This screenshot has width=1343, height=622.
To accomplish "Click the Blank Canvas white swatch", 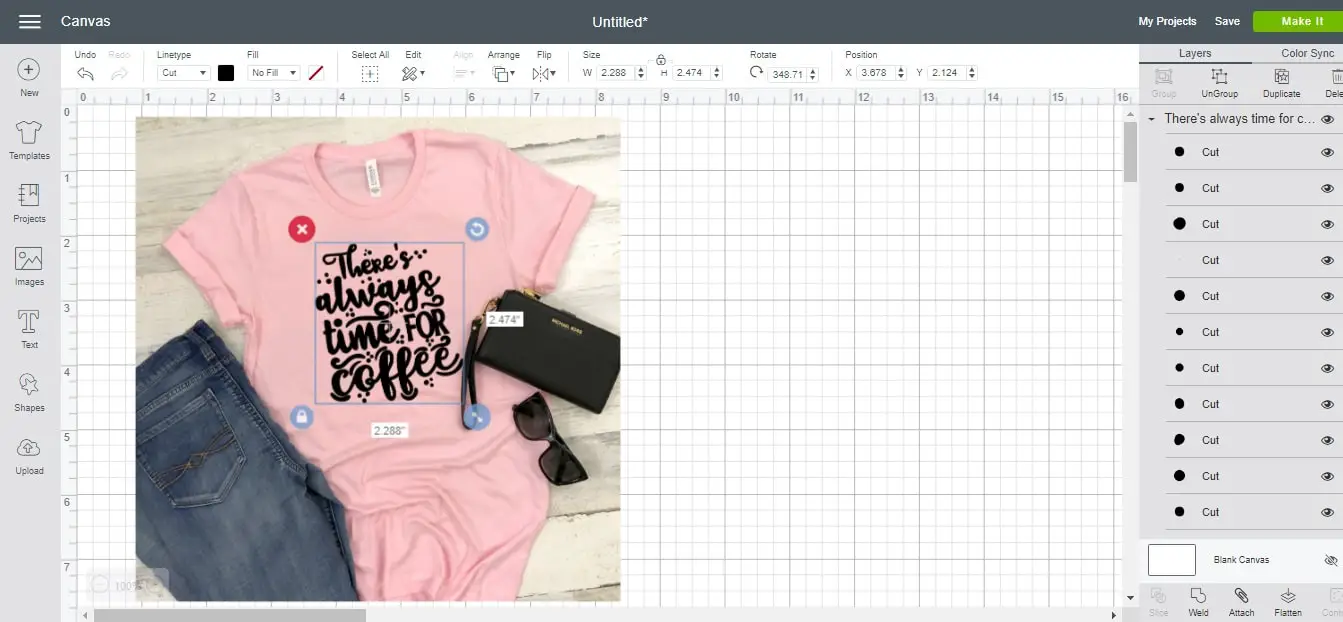I will [x=1172, y=560].
